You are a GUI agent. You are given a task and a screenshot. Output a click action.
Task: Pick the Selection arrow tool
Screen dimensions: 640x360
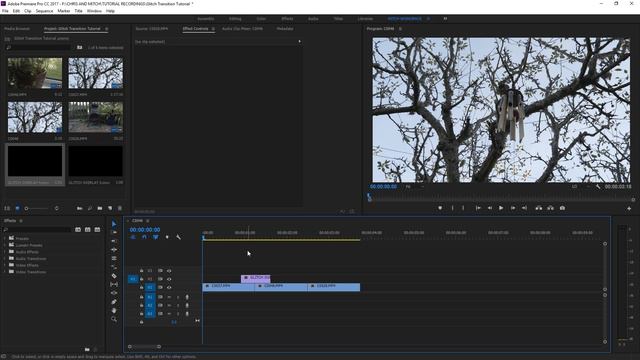coord(114,224)
